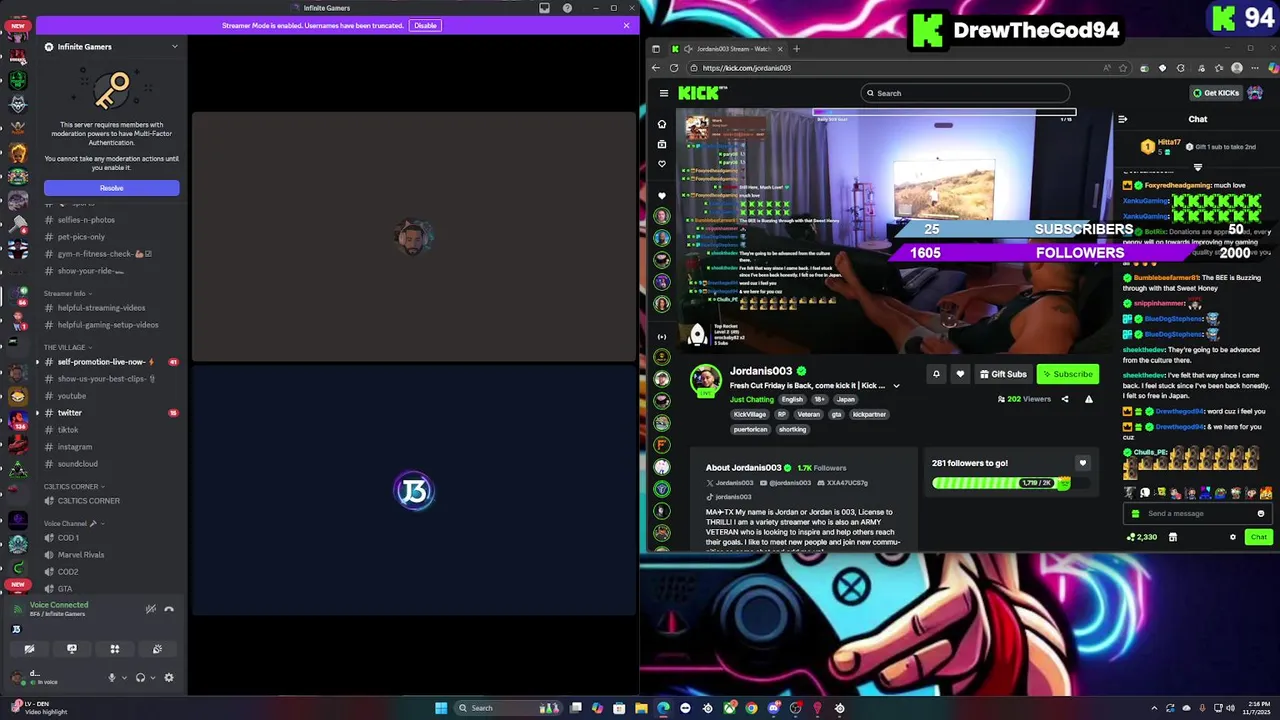Collapse the Voice Channel category
Viewport: 1280px width, 720px height.
[74, 523]
